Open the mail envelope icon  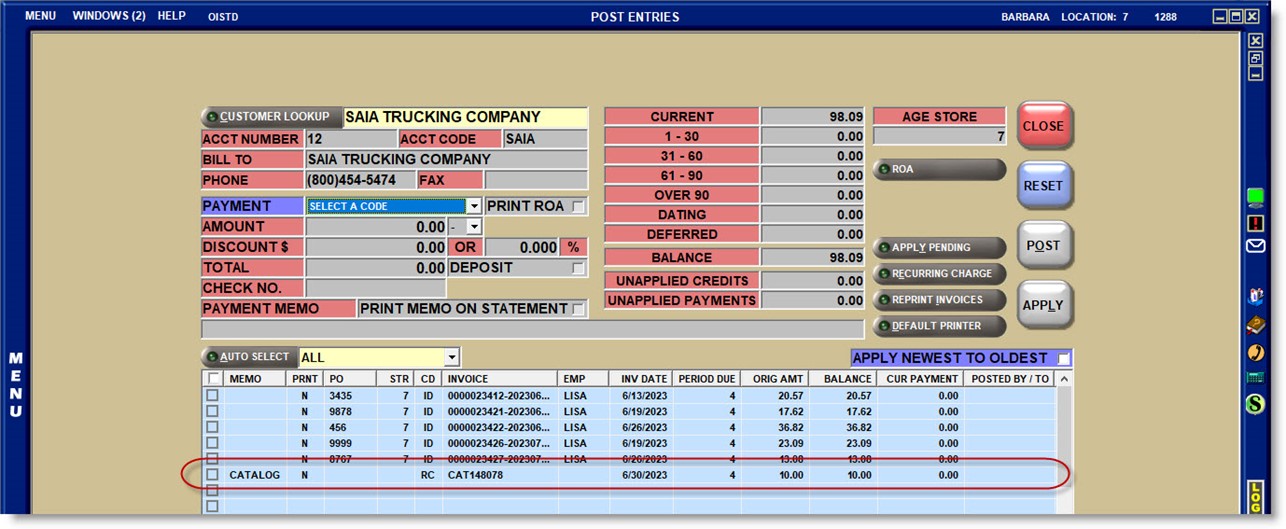click(x=1256, y=246)
